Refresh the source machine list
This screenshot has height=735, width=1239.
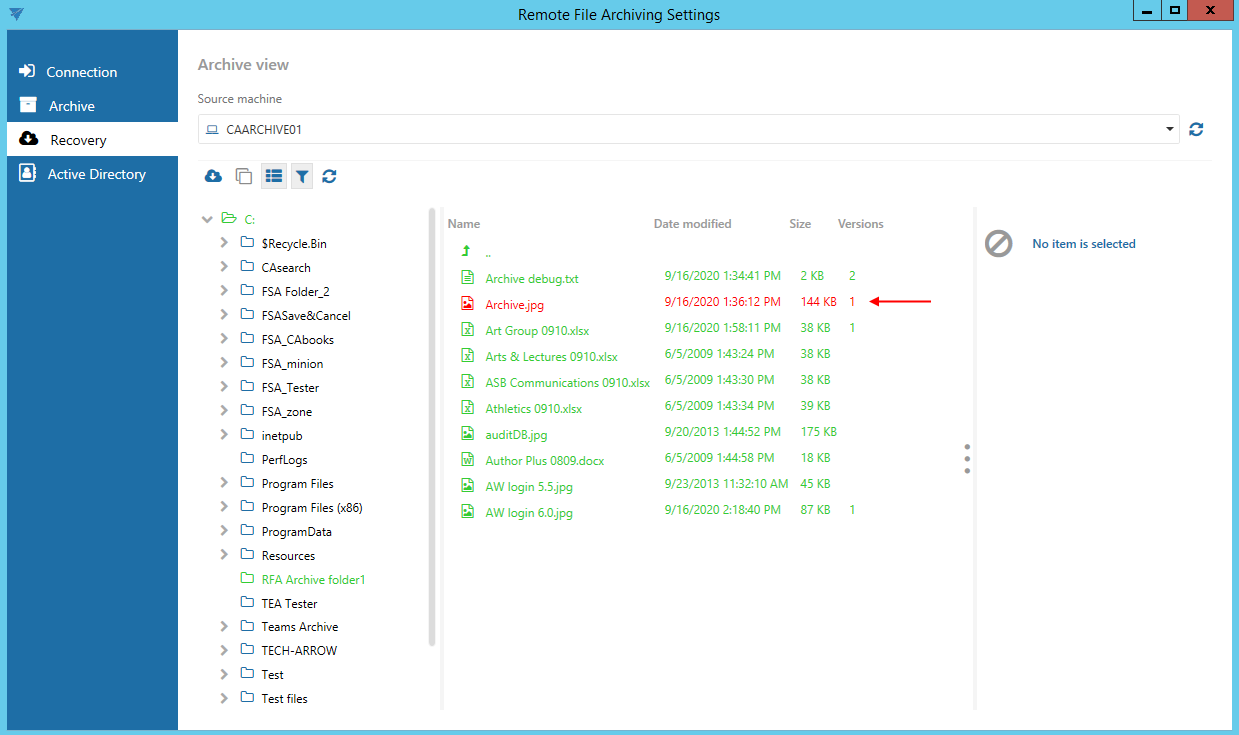click(1196, 130)
